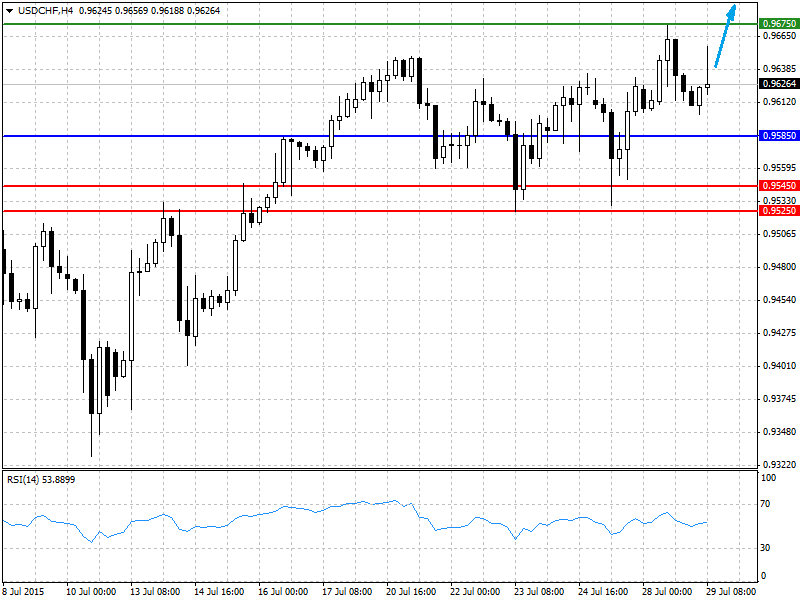
Task: Select the green resistance line
Action: pos(380,24)
